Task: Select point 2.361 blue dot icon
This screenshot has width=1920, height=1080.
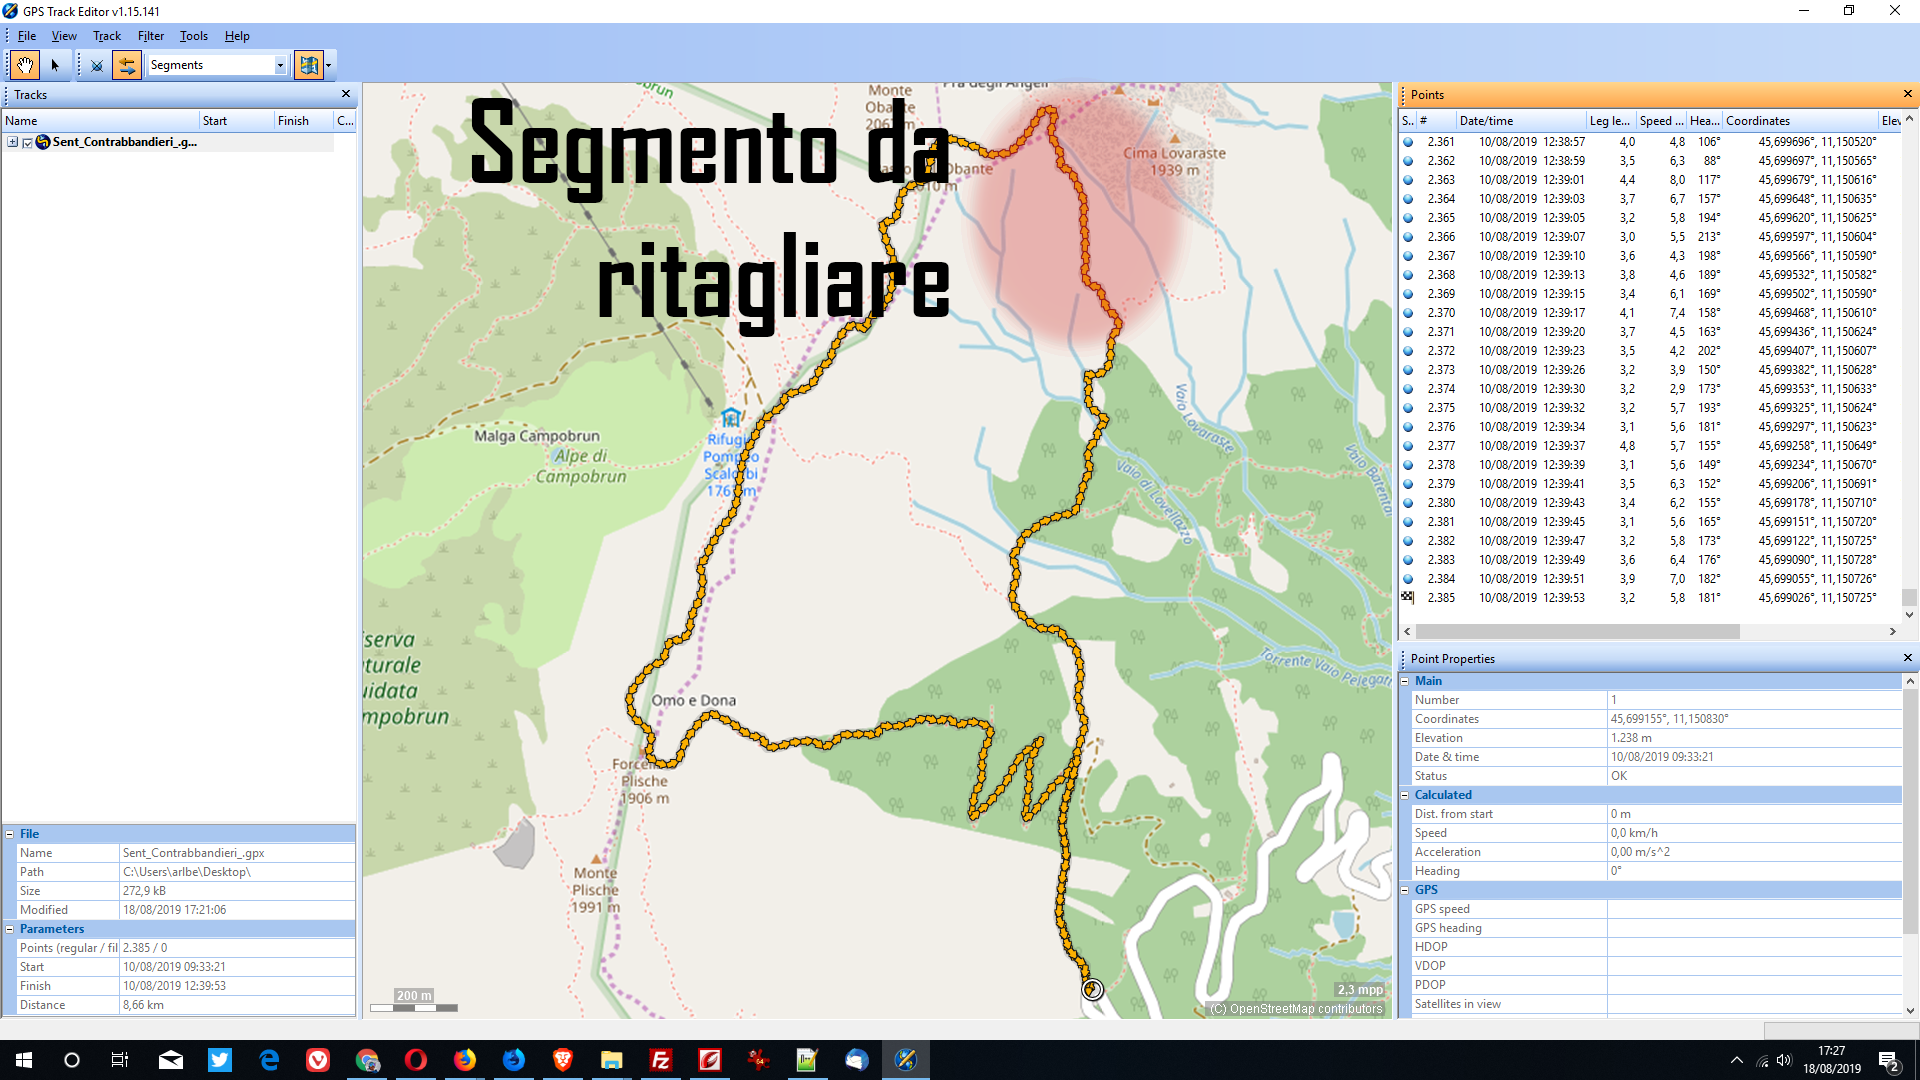Action: pos(1408,142)
